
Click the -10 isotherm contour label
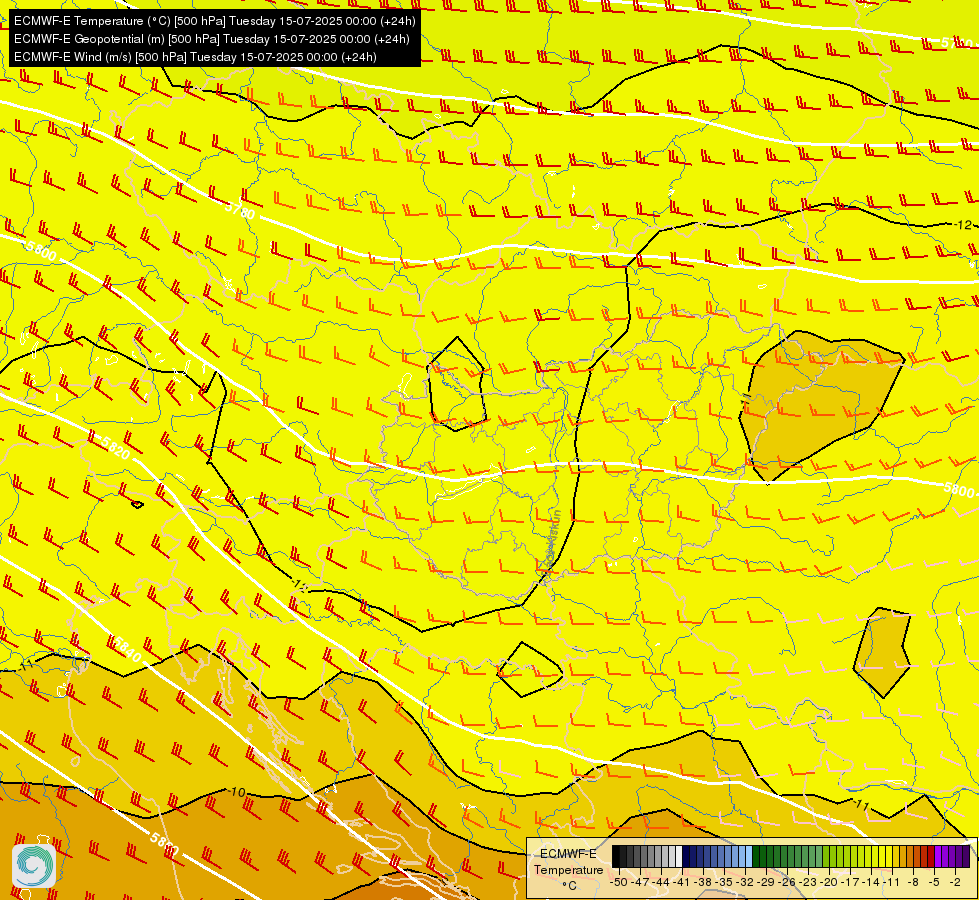click(x=237, y=792)
